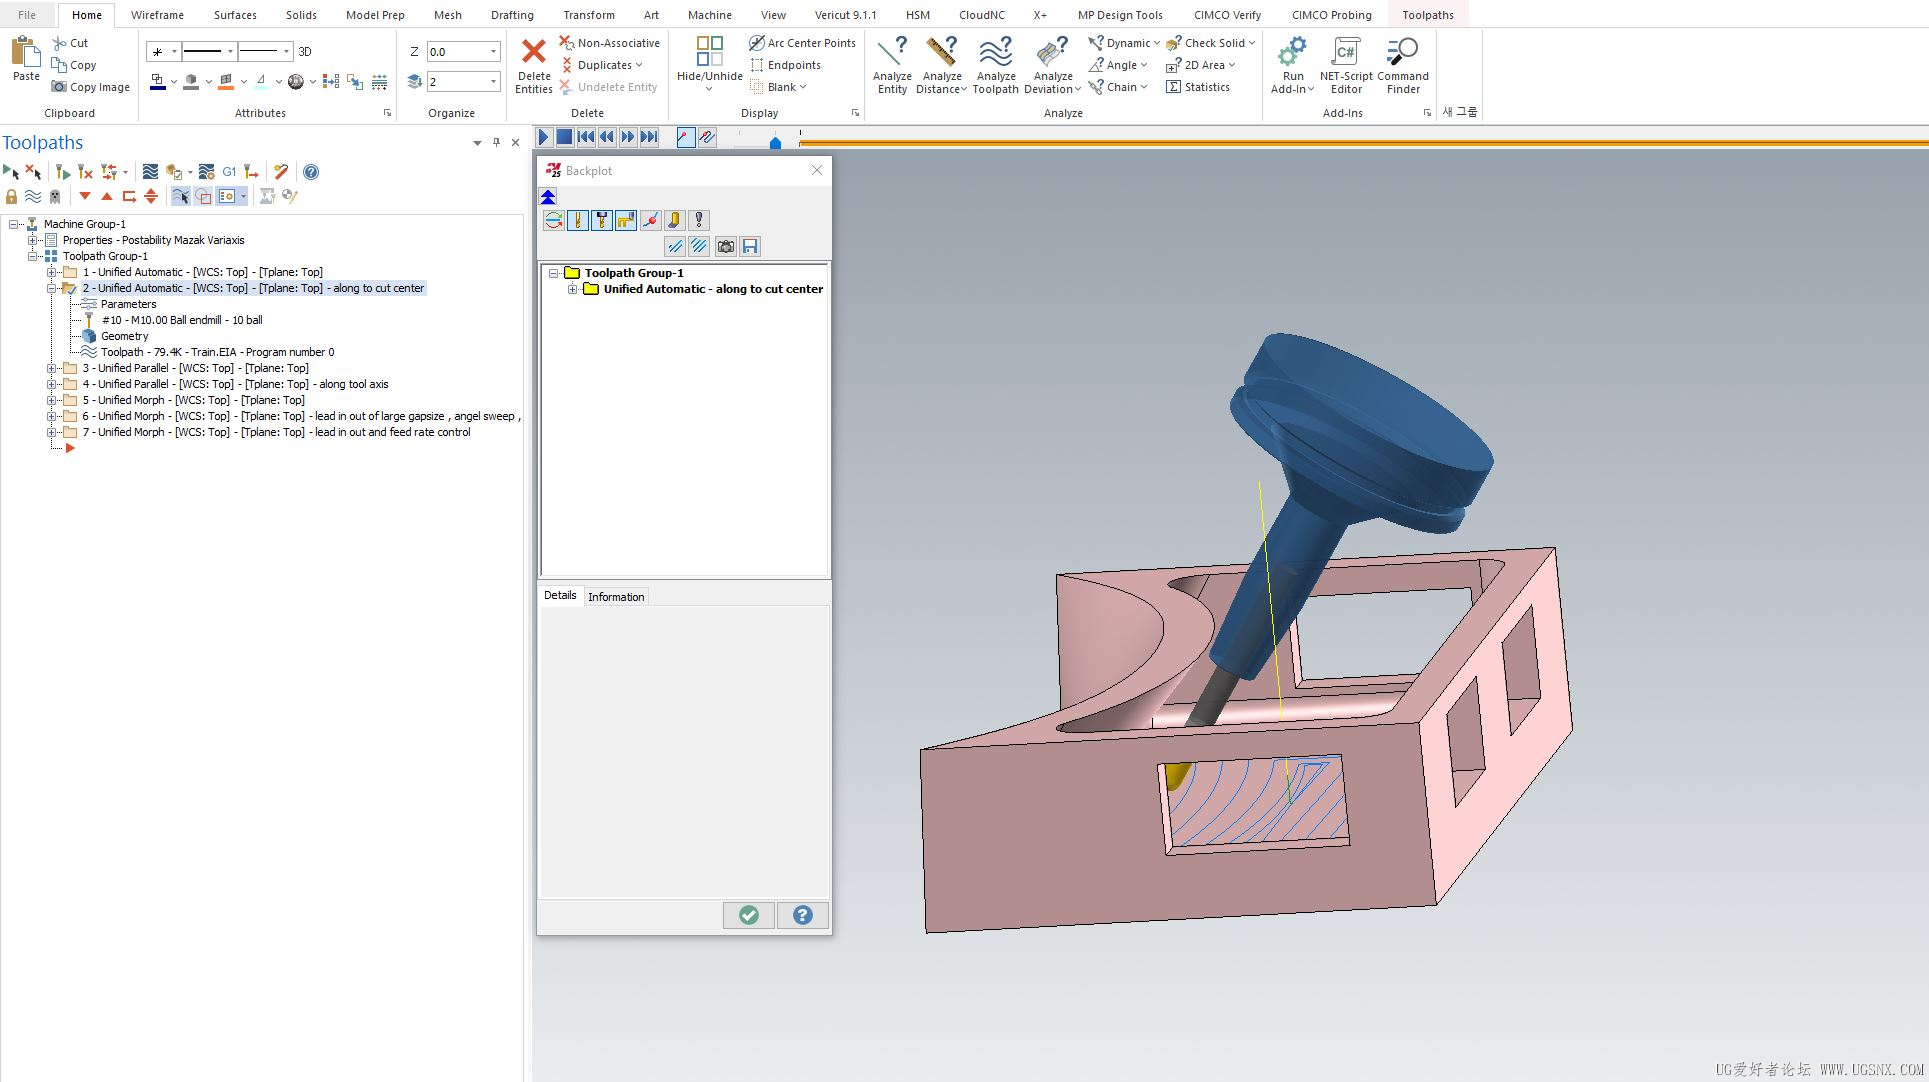Open the Information tab in Backplot
This screenshot has width=1929, height=1082.
click(x=616, y=597)
